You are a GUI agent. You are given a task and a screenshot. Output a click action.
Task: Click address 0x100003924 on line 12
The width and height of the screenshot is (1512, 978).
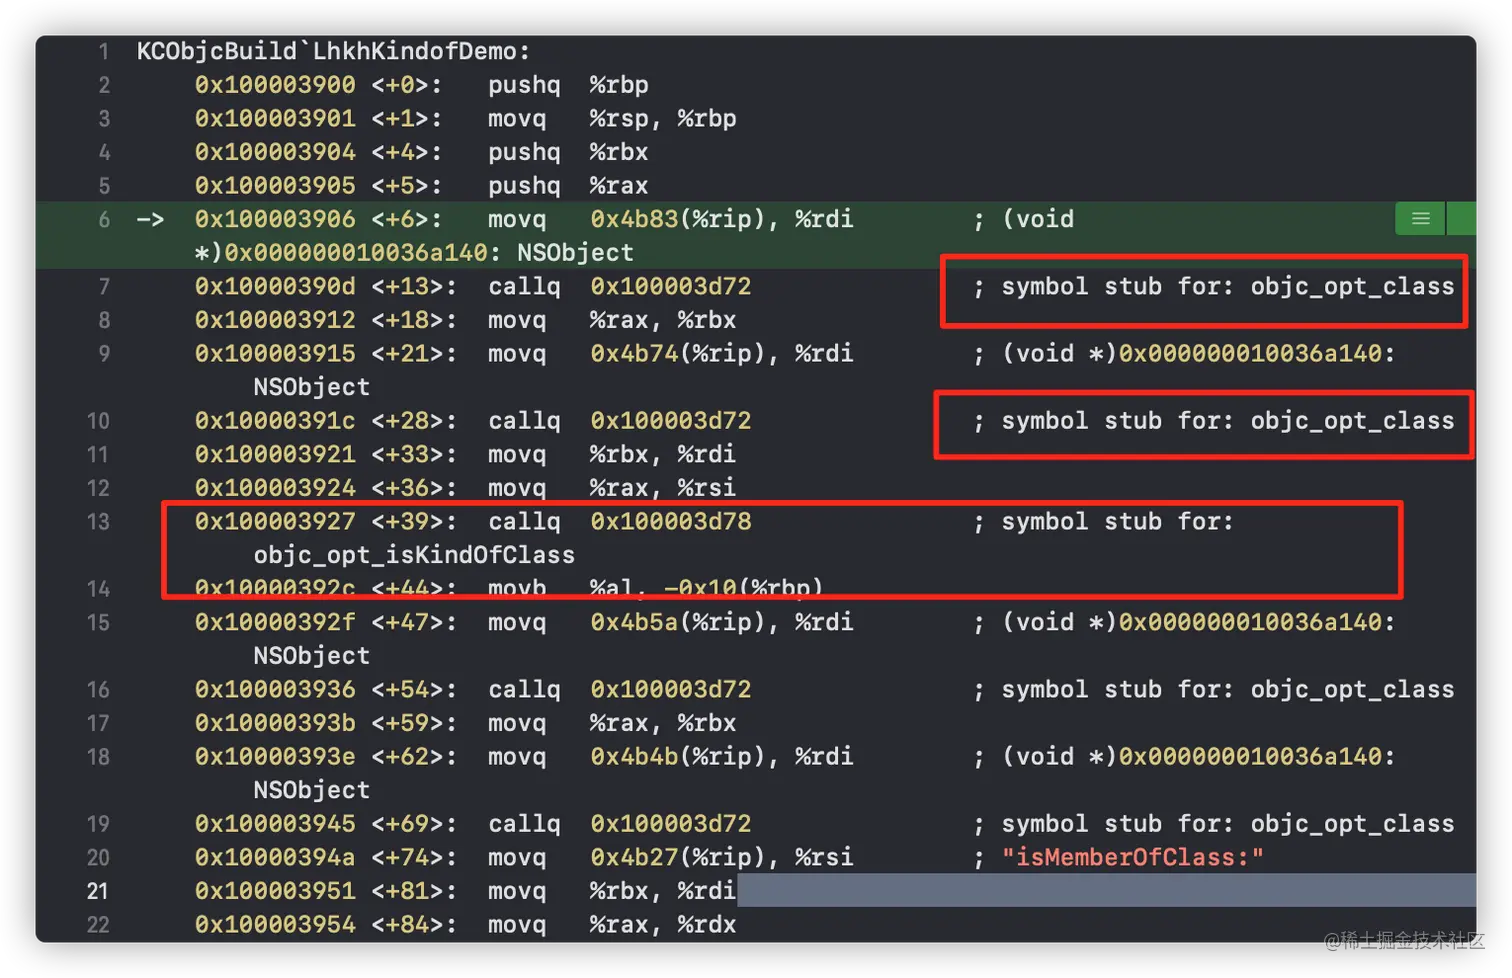[275, 488]
